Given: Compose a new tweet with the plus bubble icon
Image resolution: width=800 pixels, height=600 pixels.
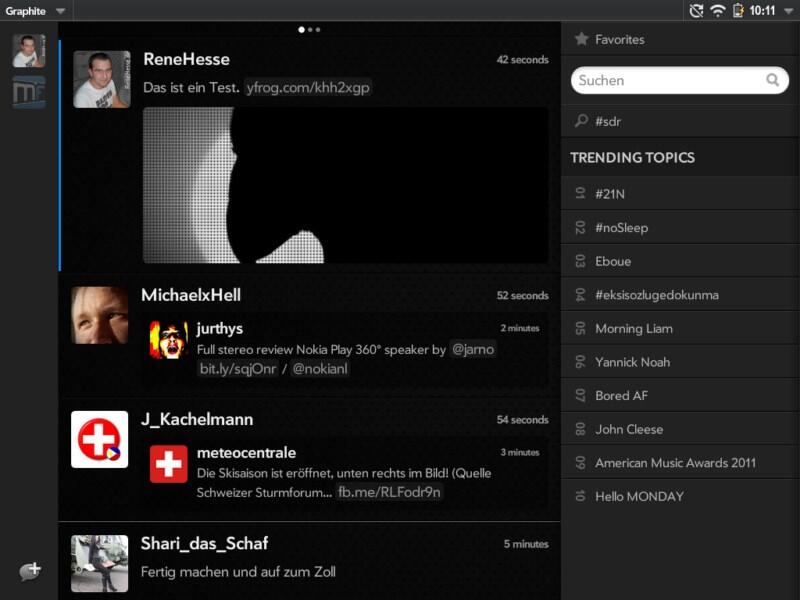Looking at the screenshot, I should click(x=30, y=571).
